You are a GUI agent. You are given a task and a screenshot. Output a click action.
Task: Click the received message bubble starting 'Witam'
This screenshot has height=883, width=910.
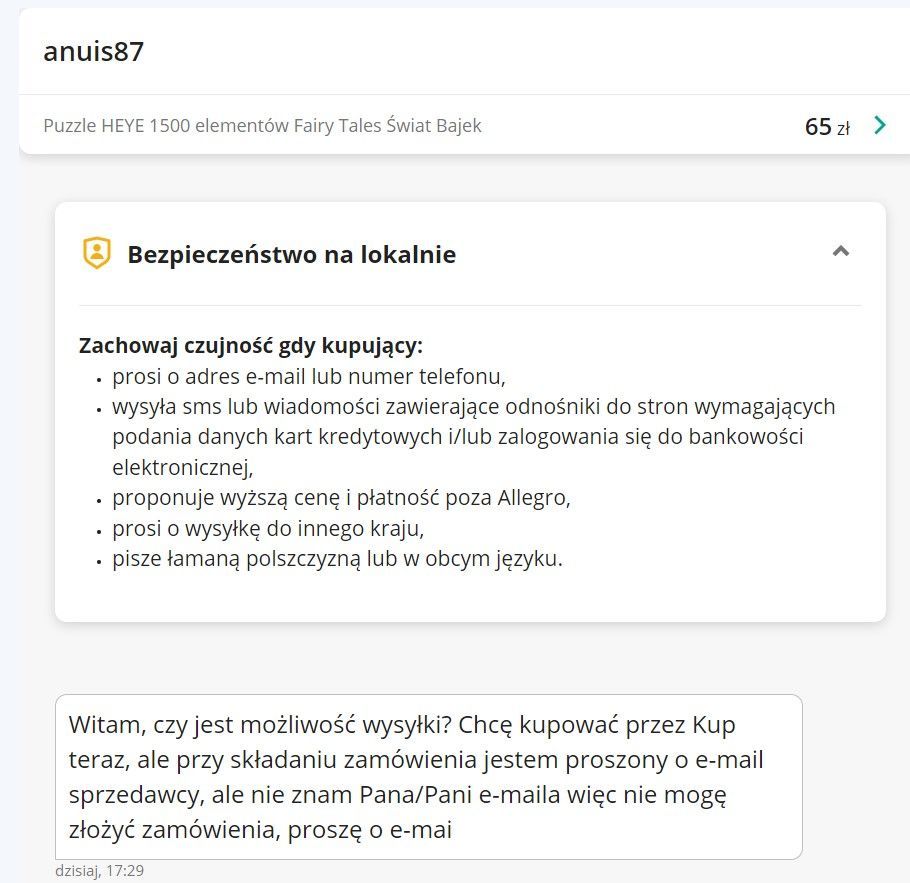[428, 777]
